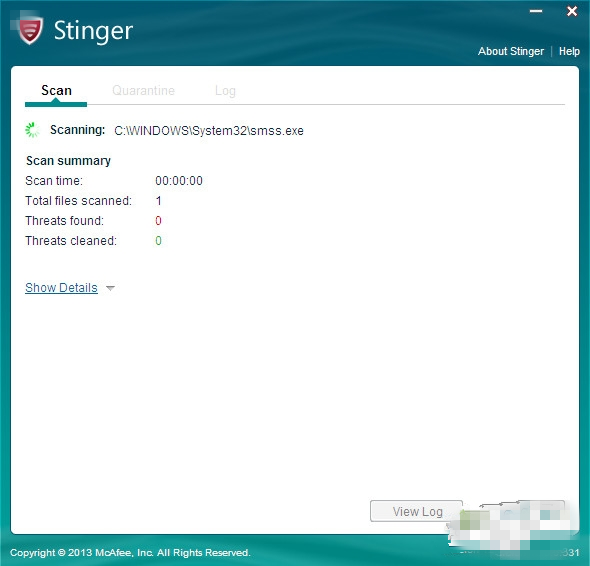Click the Total files scanned value
This screenshot has width=590, height=566.
tap(158, 201)
